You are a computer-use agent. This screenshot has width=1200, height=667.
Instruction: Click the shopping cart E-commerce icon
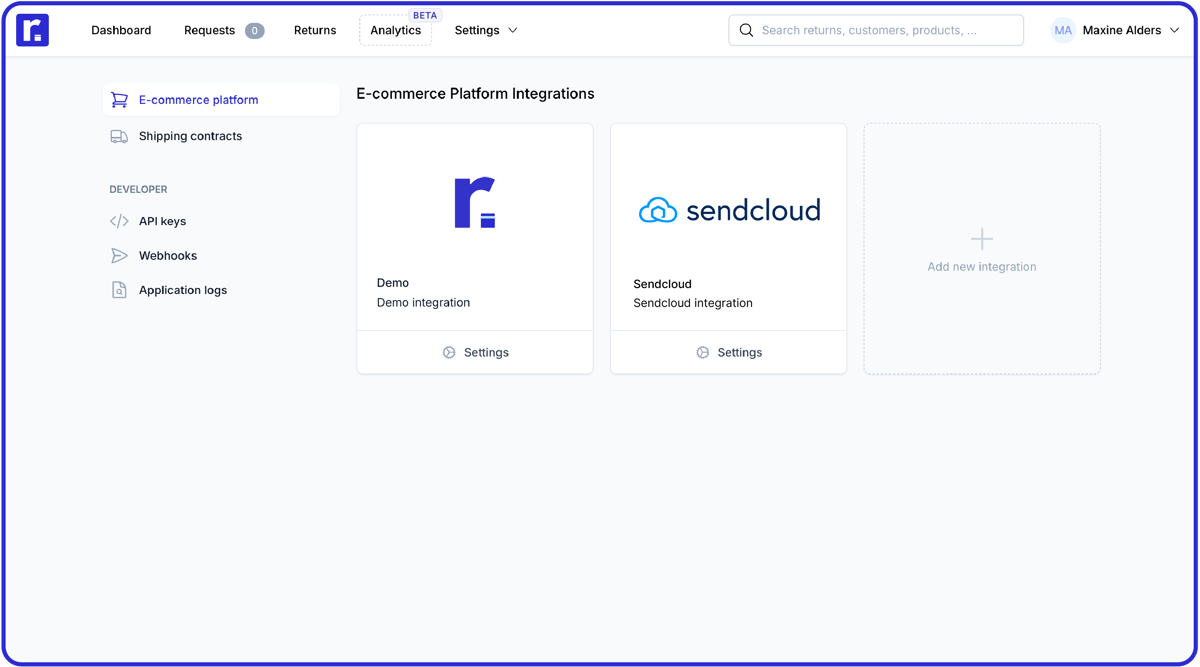click(x=119, y=100)
